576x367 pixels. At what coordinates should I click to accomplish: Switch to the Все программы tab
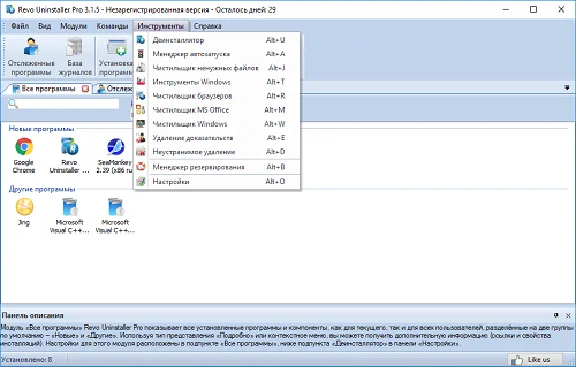tap(48, 89)
